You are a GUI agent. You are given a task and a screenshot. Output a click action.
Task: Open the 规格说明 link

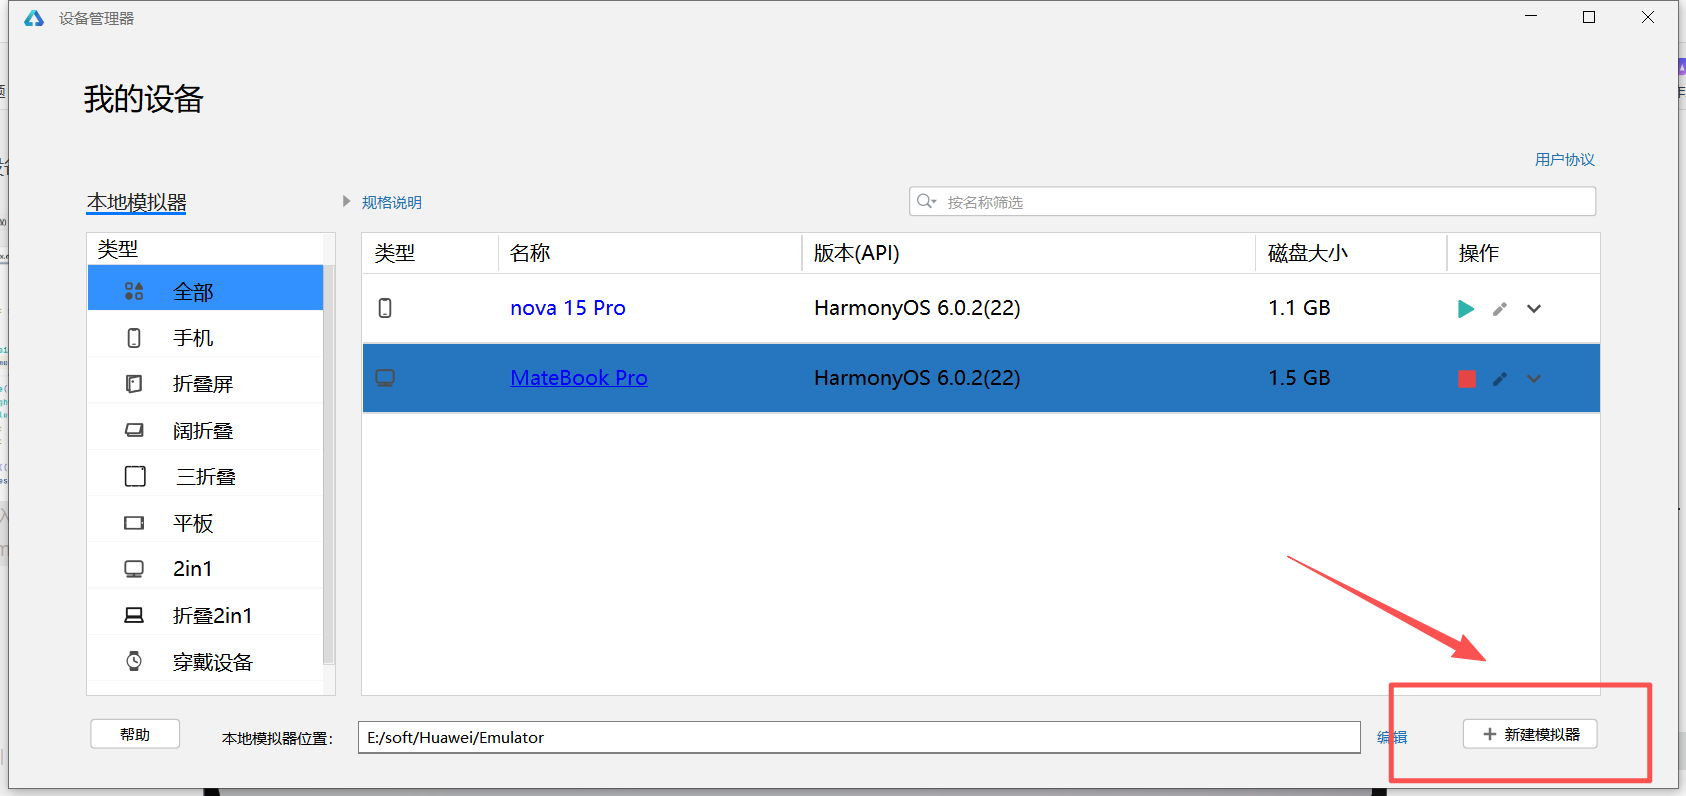click(392, 202)
